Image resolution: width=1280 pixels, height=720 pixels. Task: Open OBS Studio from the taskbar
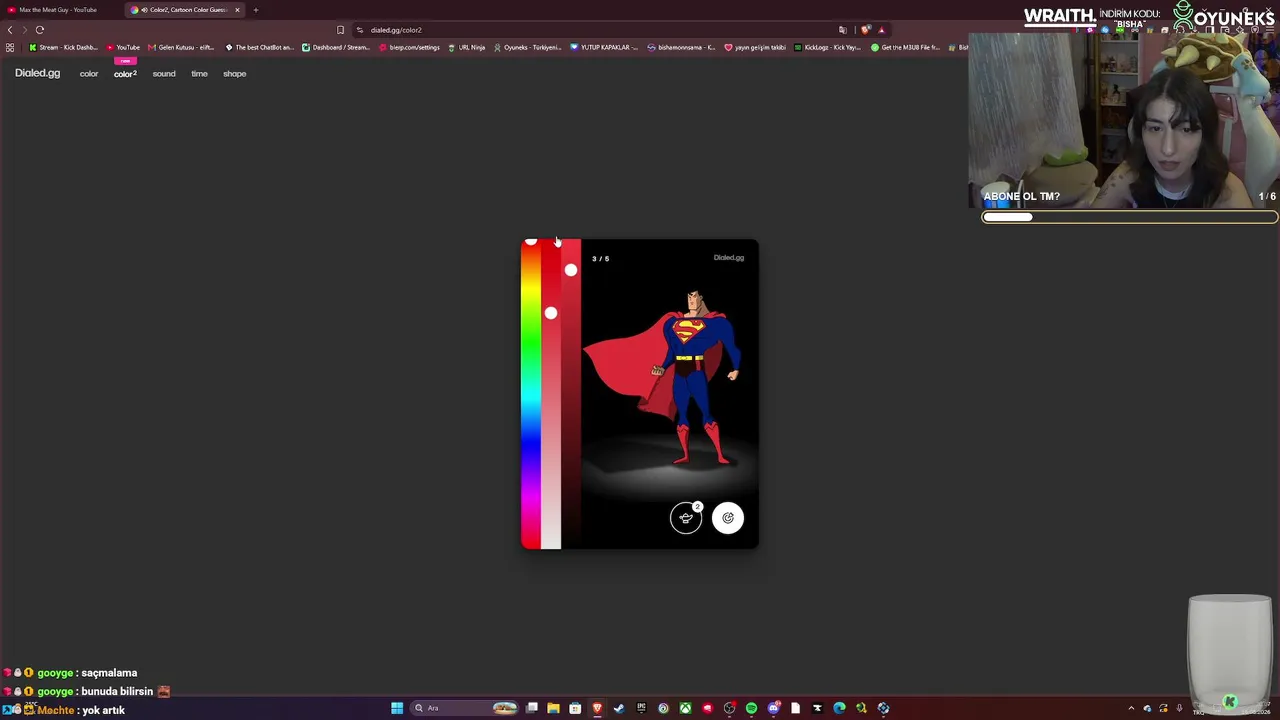pos(729,708)
